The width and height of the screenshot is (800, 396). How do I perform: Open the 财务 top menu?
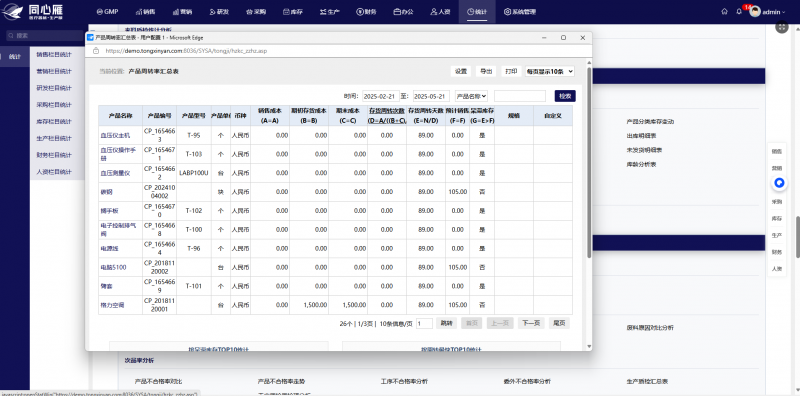(x=367, y=12)
